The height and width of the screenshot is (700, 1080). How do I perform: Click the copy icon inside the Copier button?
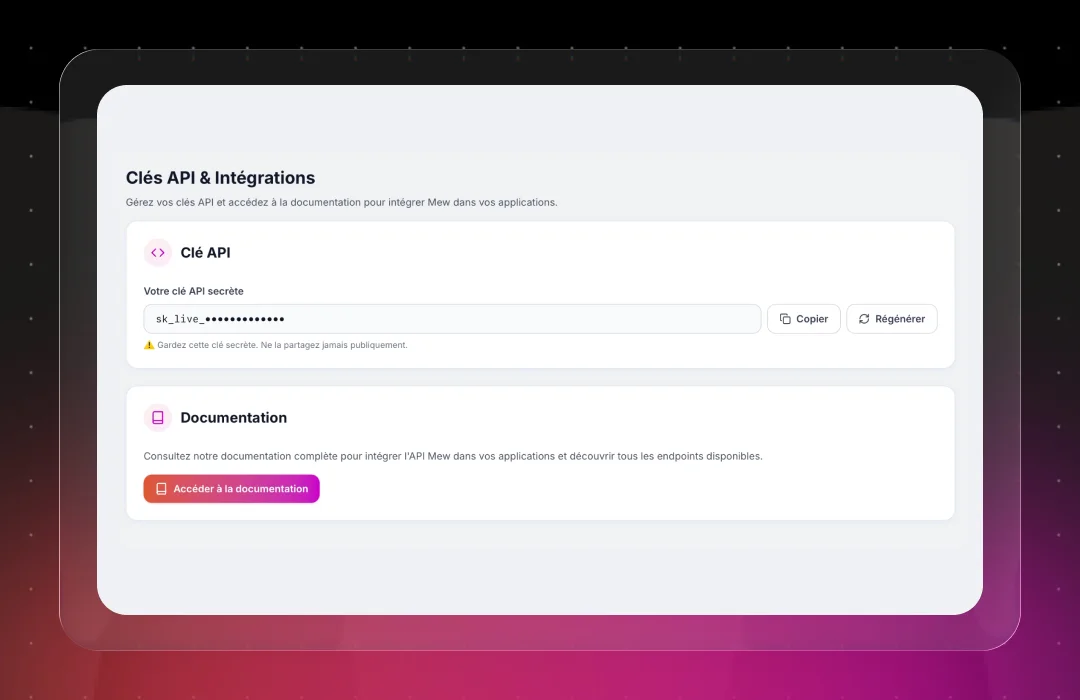click(x=784, y=318)
